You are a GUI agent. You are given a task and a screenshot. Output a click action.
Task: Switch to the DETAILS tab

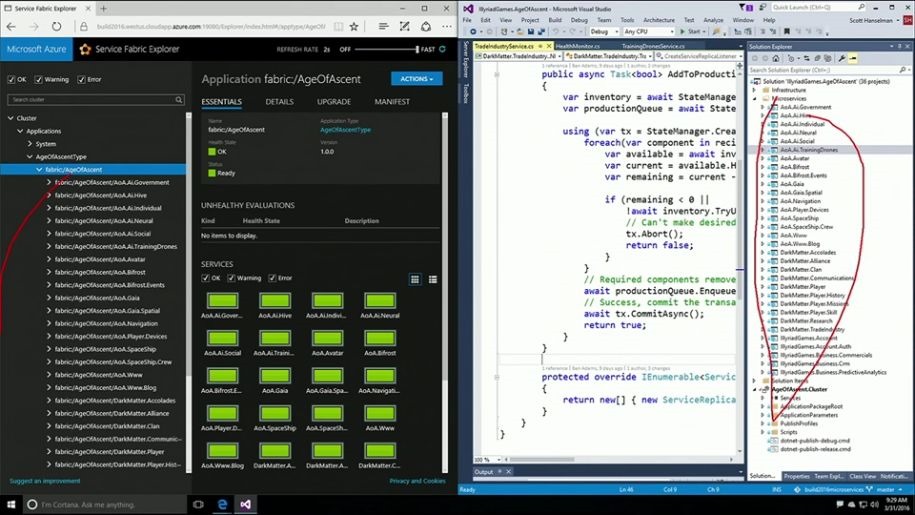(x=279, y=102)
